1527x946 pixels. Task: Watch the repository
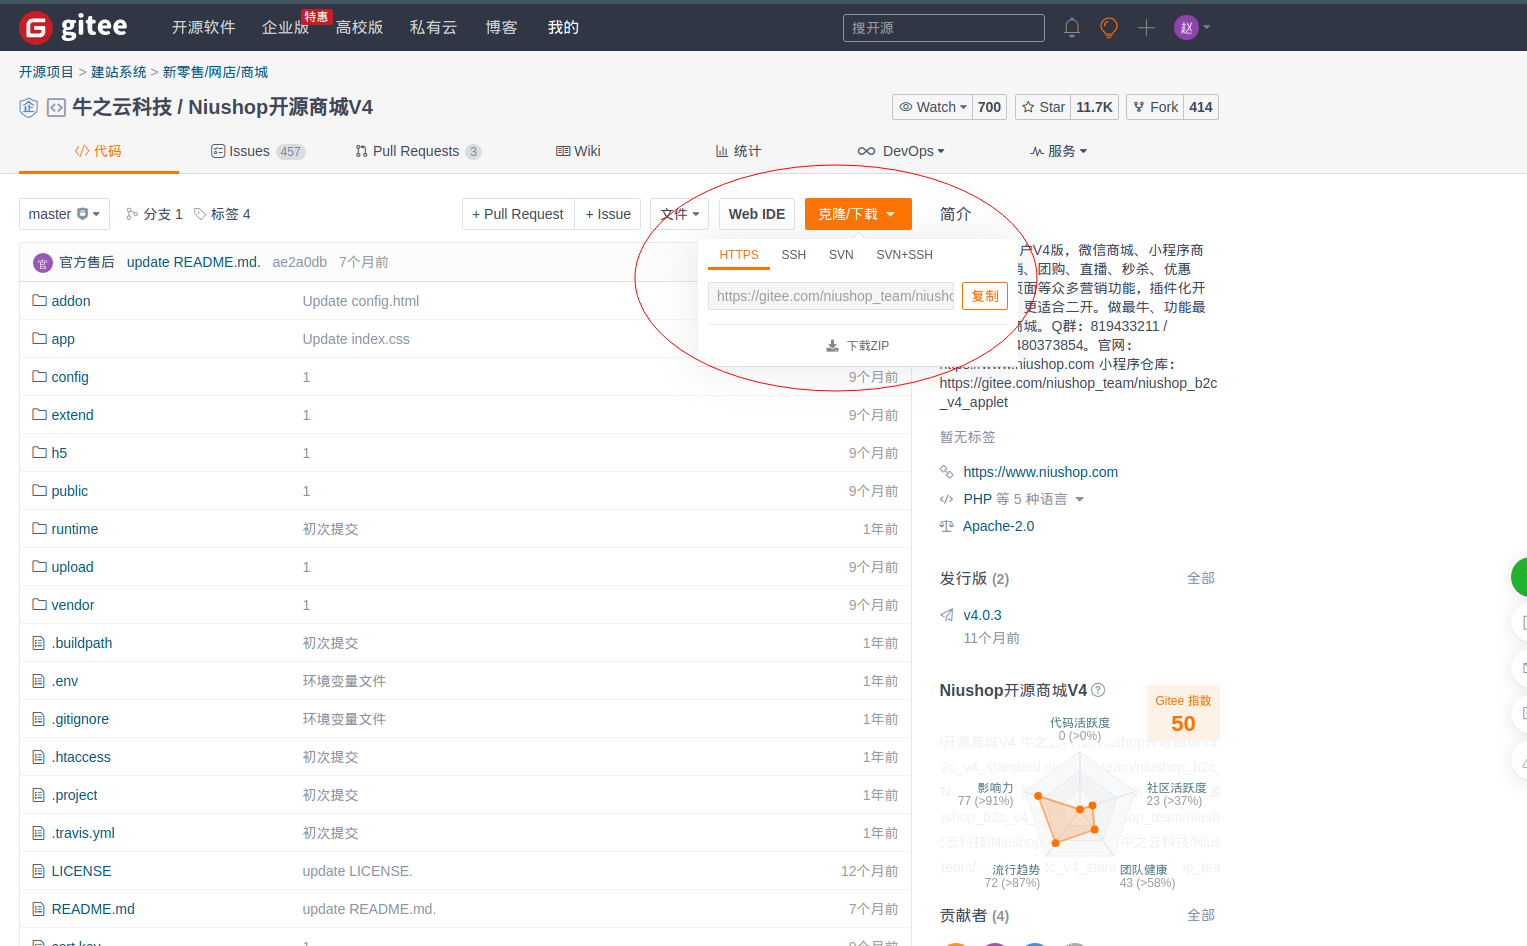pos(931,106)
